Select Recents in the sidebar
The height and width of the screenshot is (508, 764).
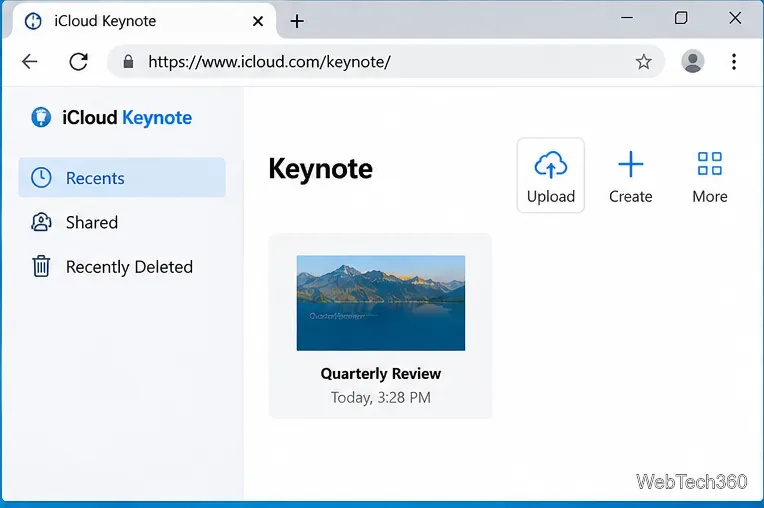(122, 178)
